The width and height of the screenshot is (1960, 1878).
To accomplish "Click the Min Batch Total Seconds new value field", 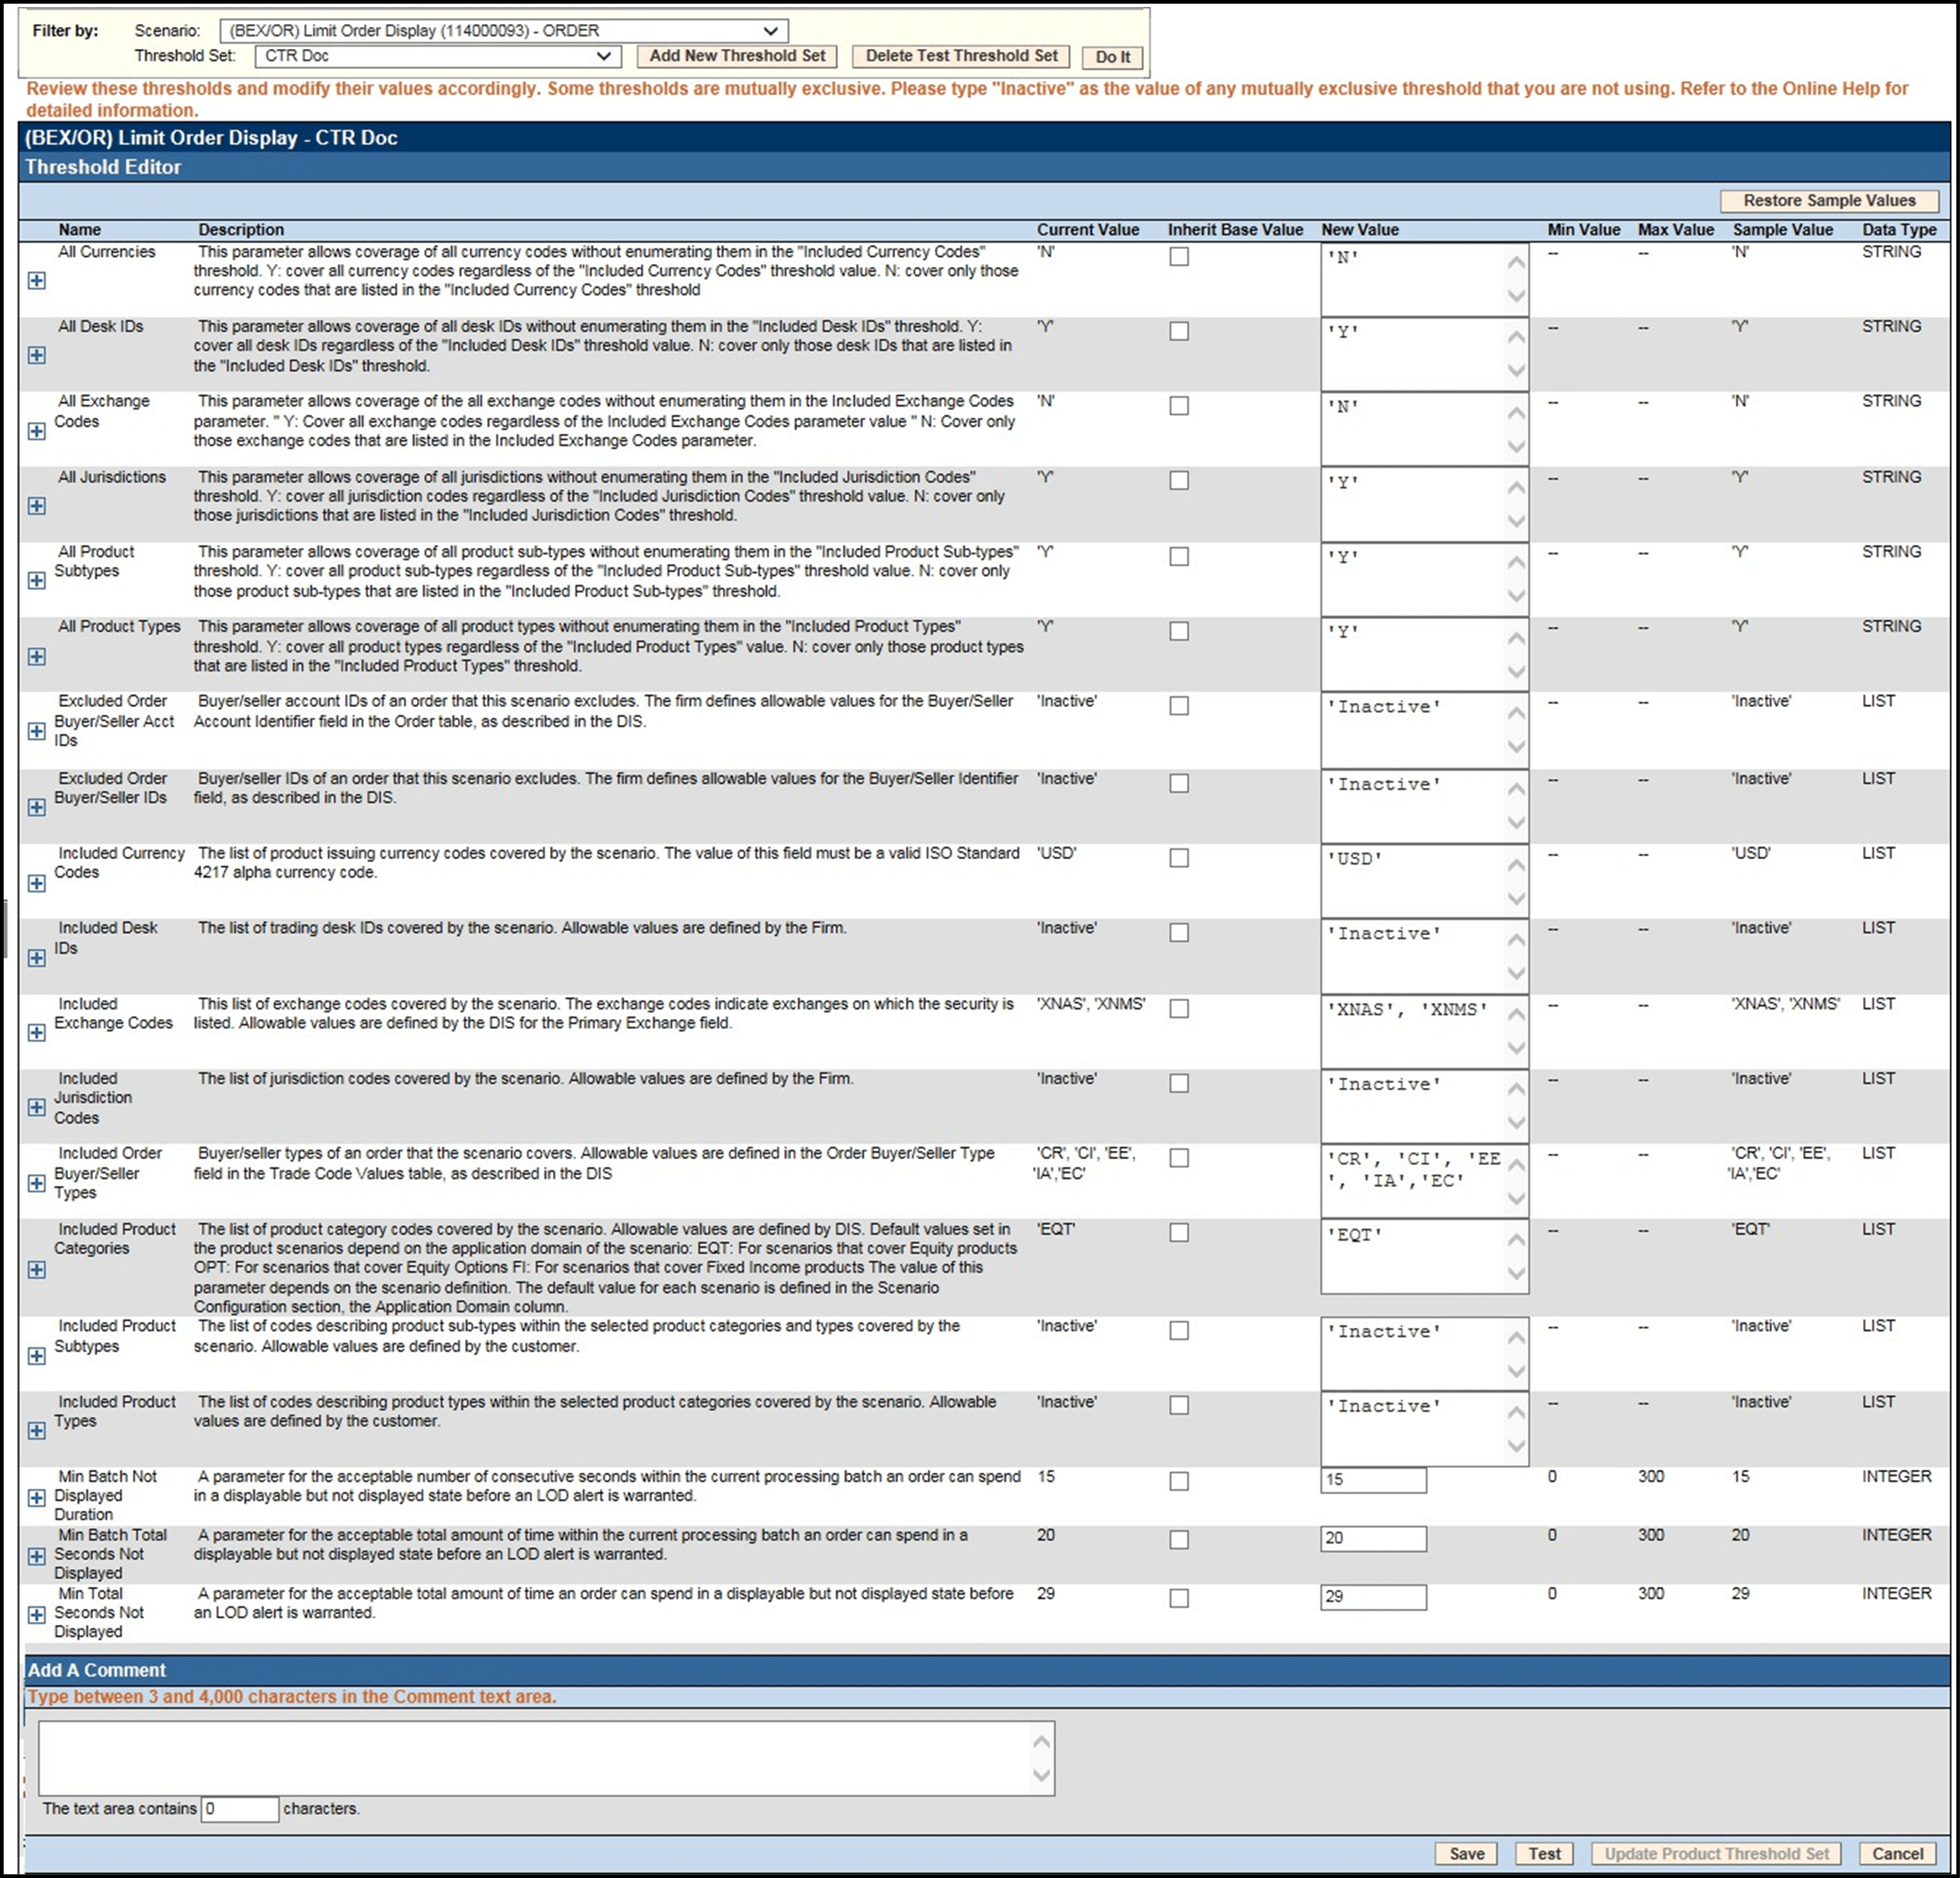I will 1373,1538.
